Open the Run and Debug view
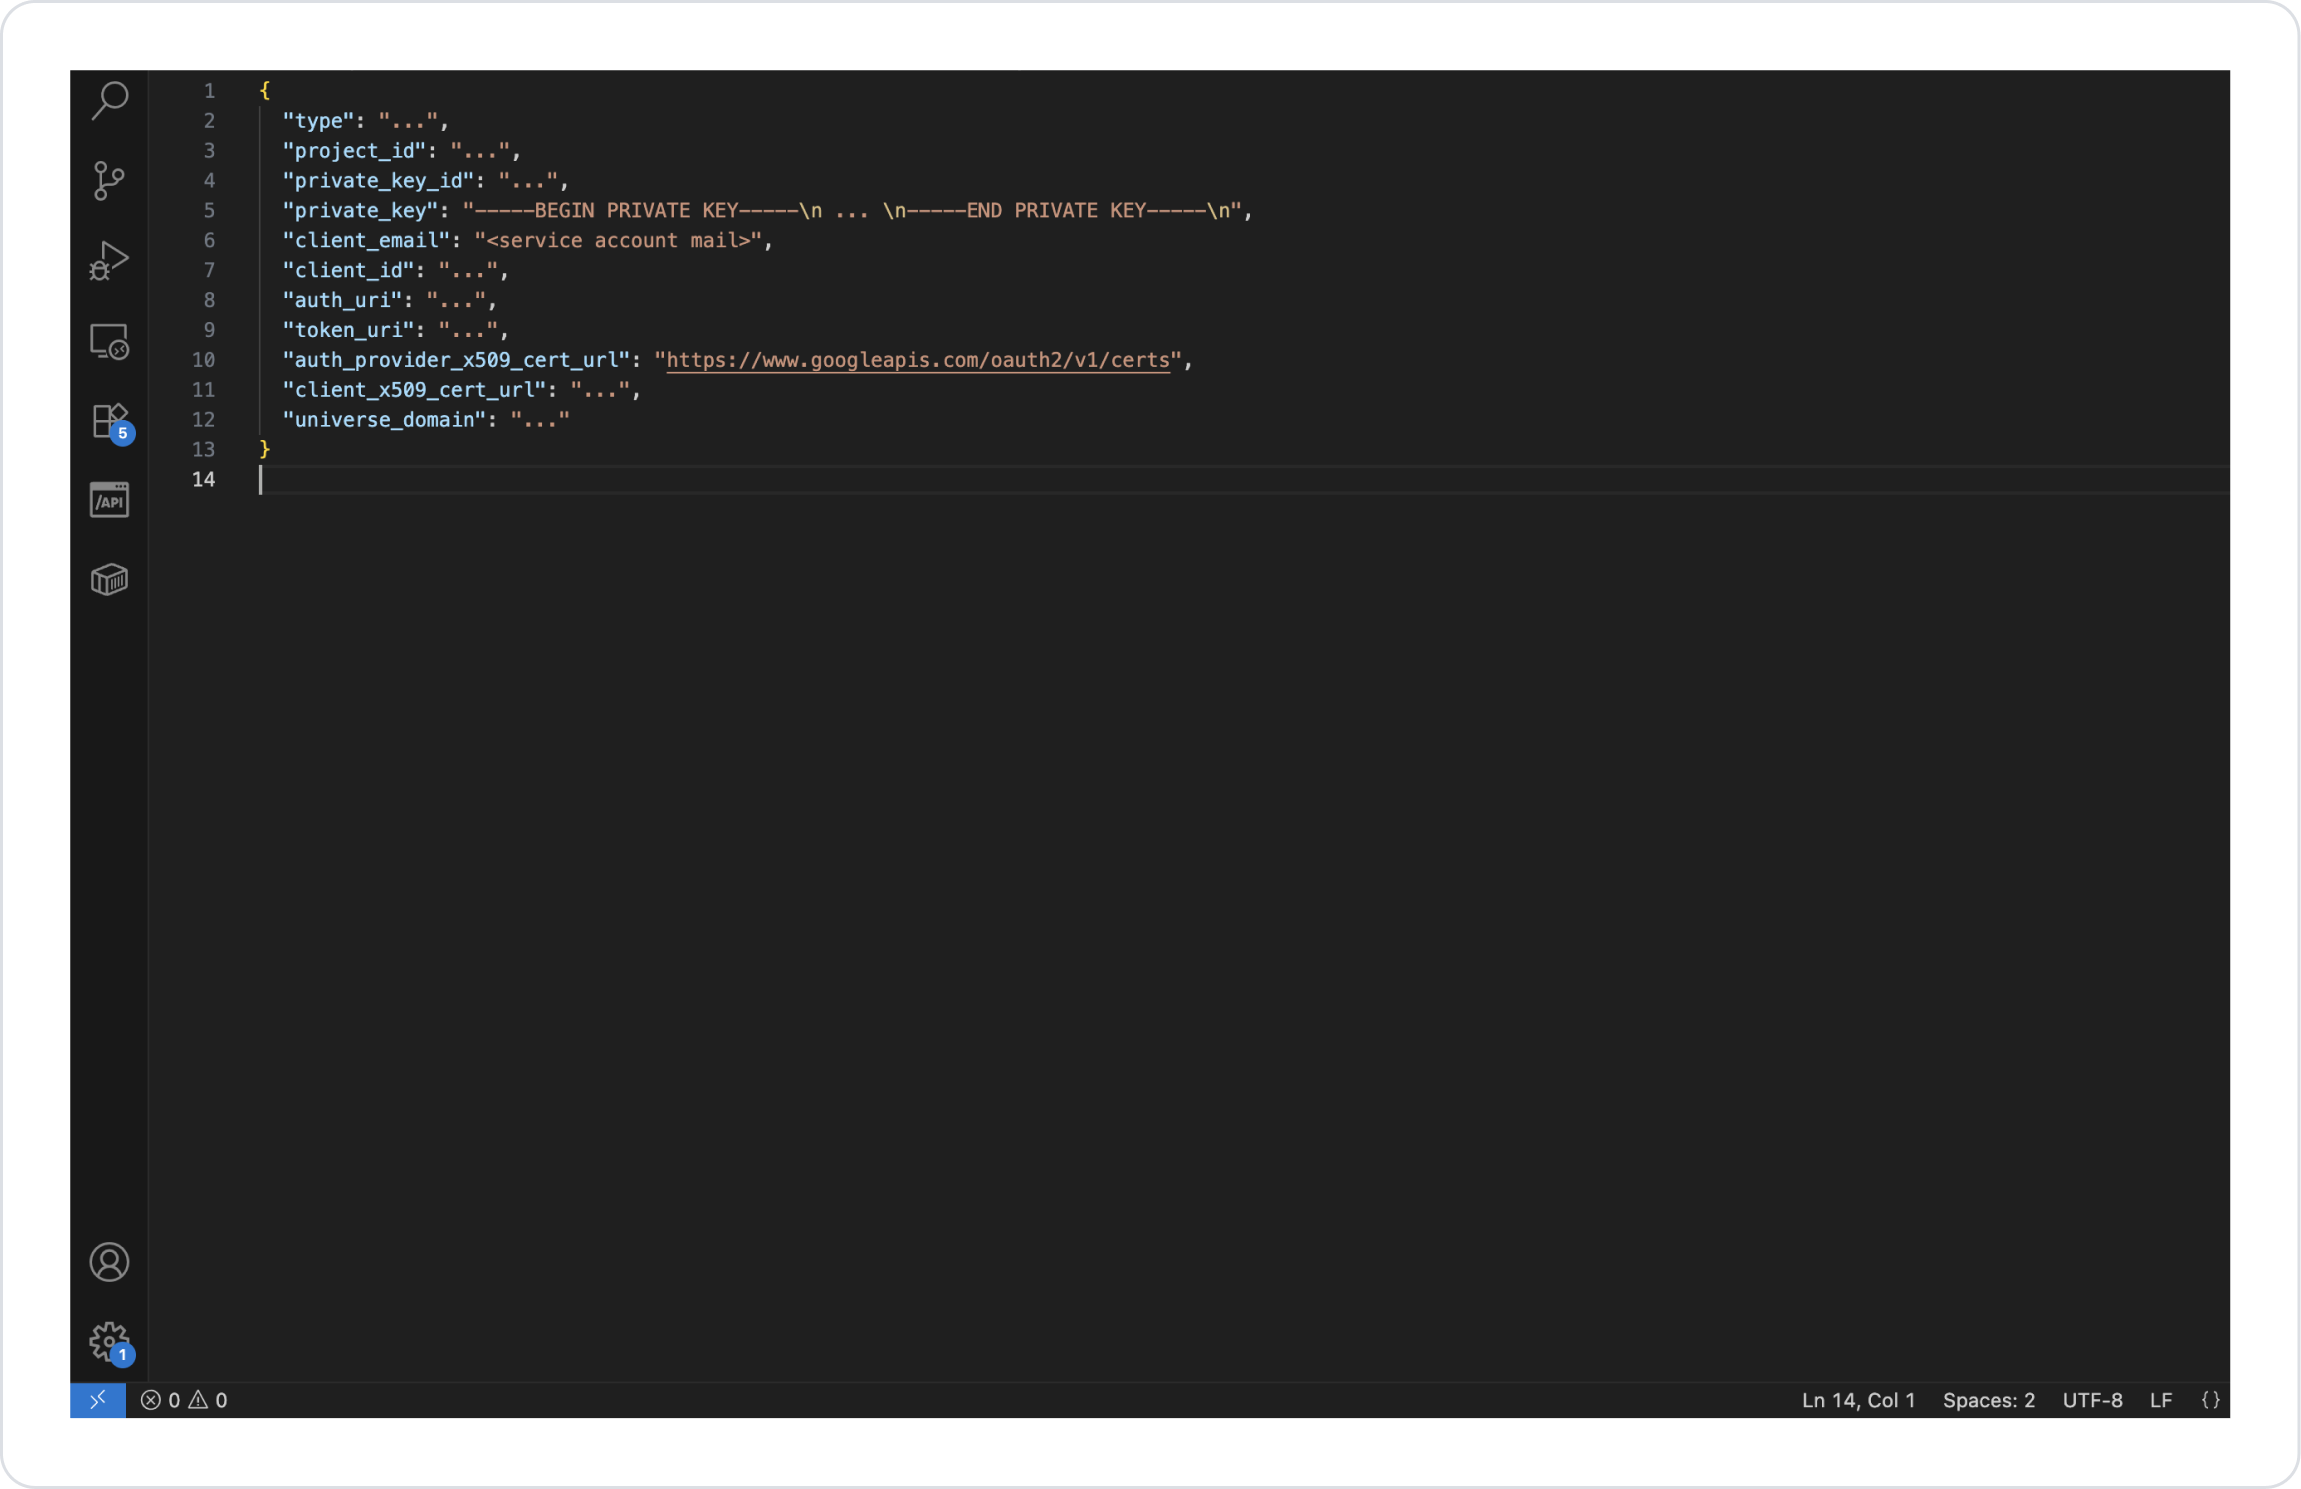2301x1489 pixels. [x=109, y=260]
